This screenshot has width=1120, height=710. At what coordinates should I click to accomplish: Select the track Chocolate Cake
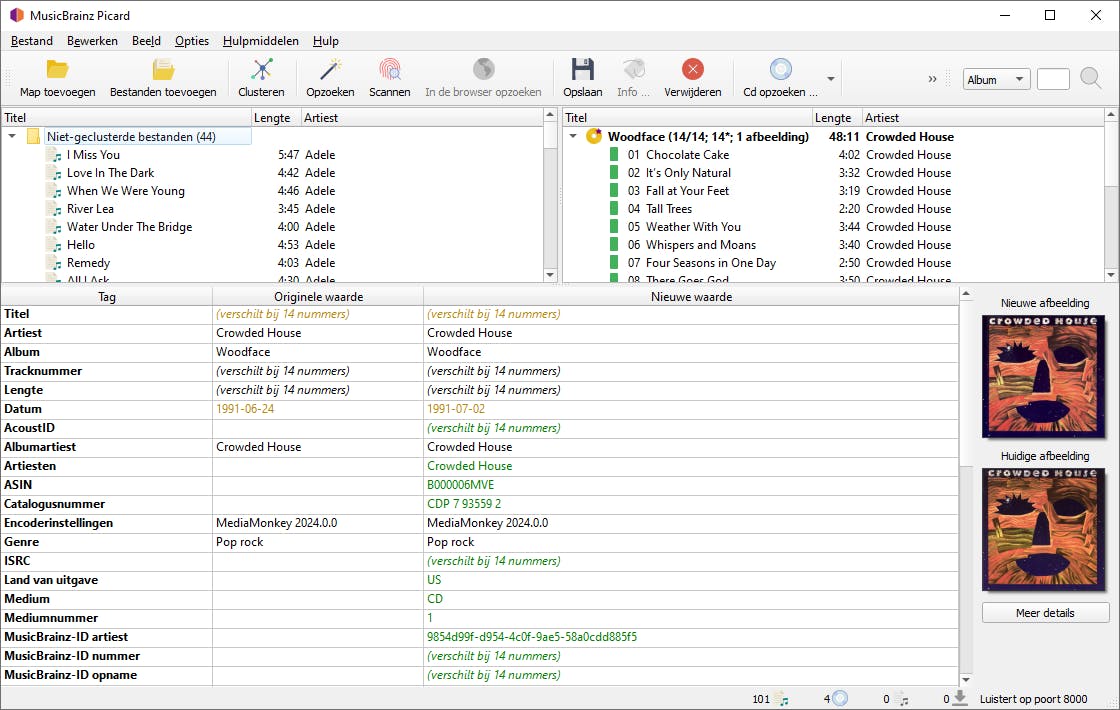687,155
